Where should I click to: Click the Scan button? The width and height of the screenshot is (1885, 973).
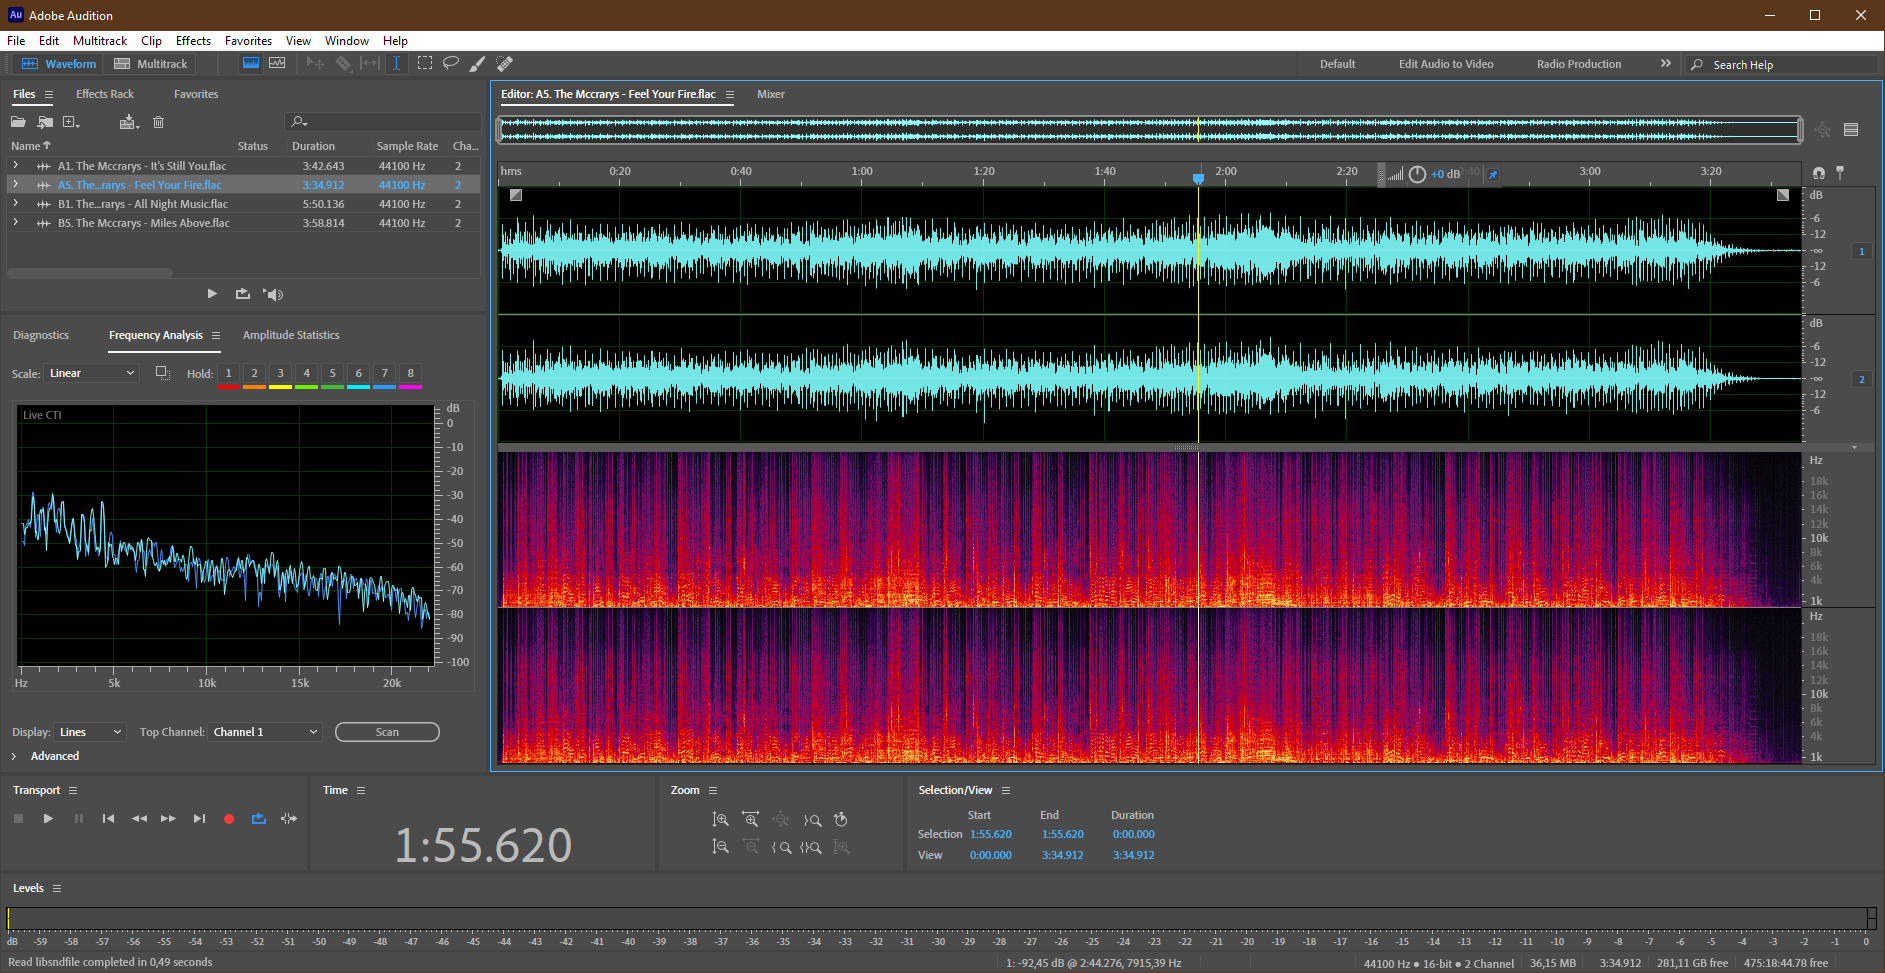point(387,732)
